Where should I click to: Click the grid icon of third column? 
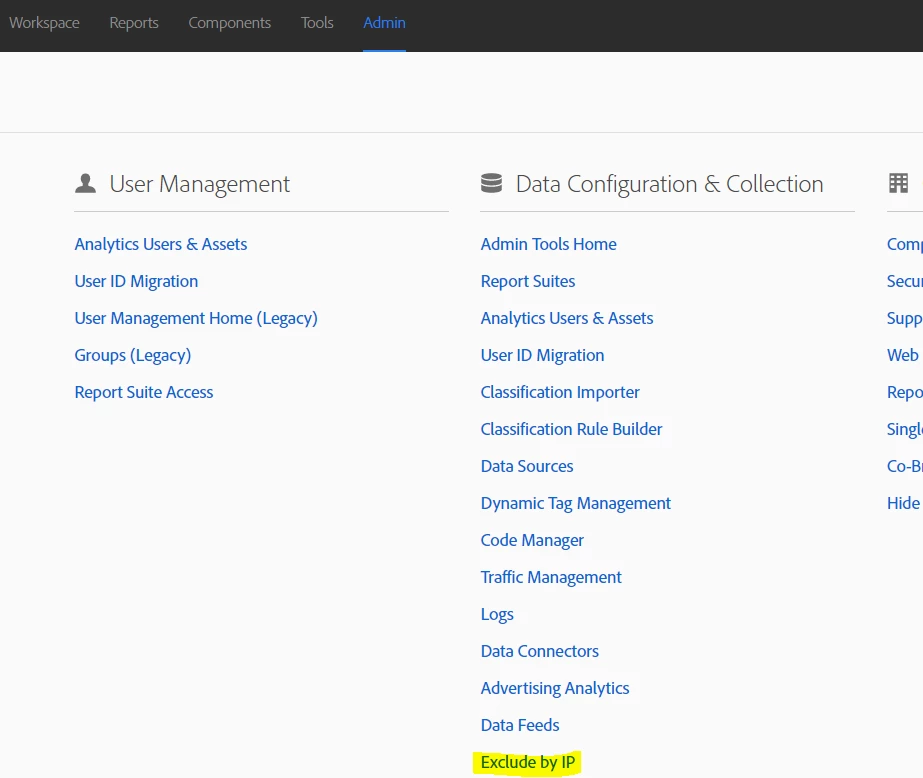point(898,183)
